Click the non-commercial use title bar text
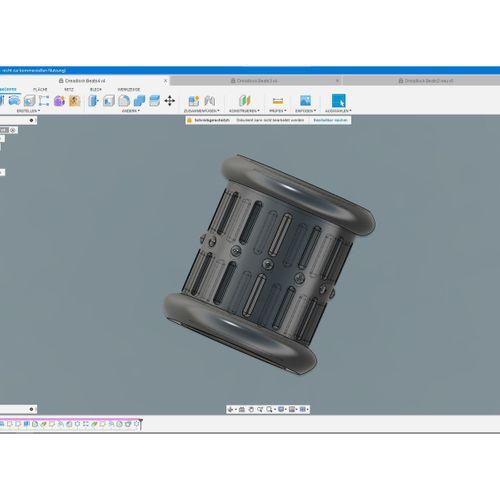This screenshot has height=500, width=500. (x=33, y=70)
